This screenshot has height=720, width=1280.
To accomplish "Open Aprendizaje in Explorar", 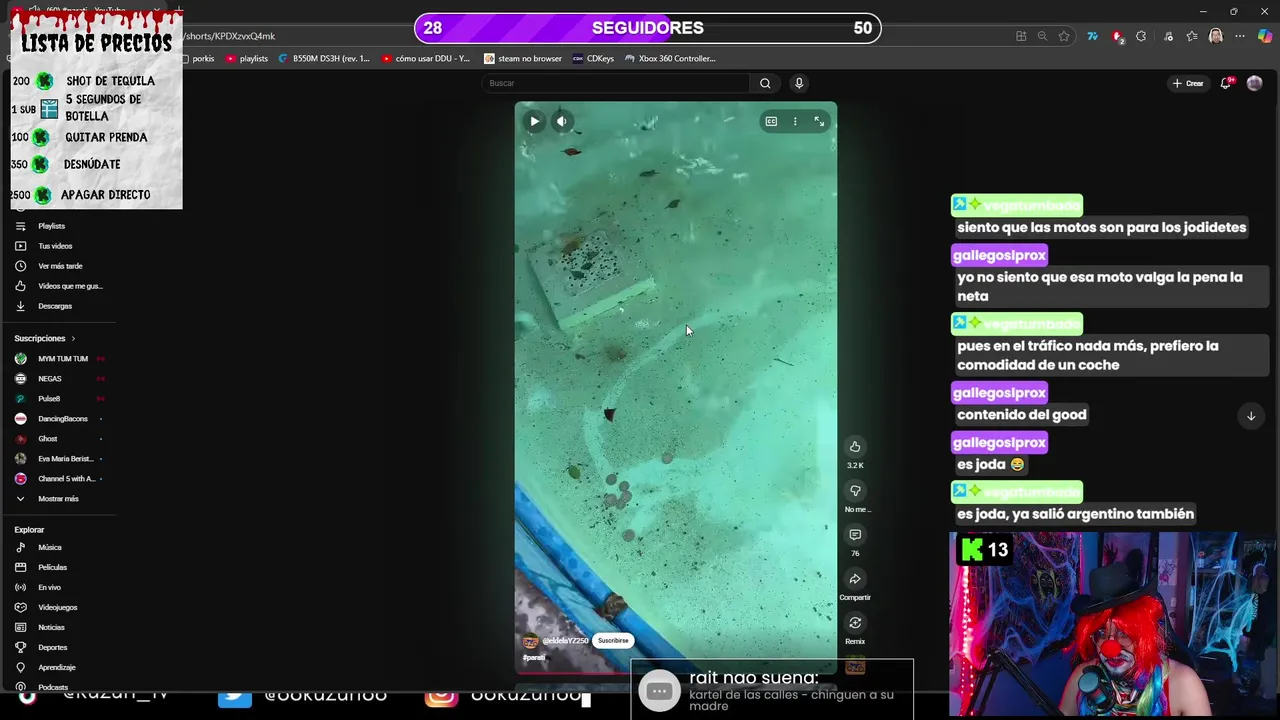I will 55,668.
